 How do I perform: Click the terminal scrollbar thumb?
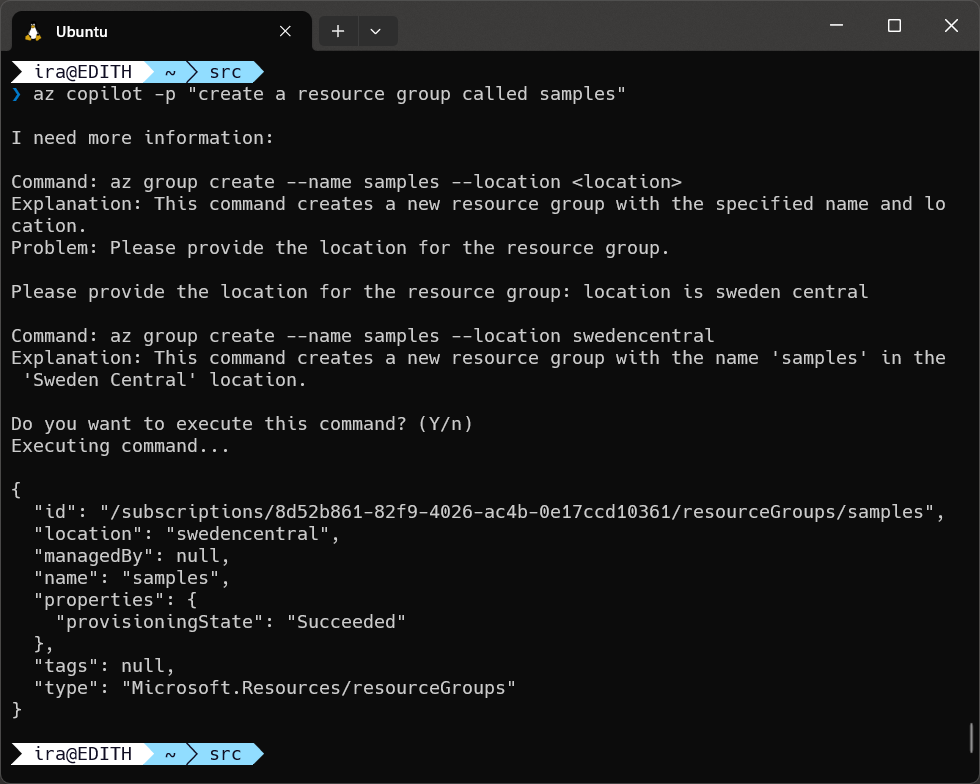click(x=971, y=738)
